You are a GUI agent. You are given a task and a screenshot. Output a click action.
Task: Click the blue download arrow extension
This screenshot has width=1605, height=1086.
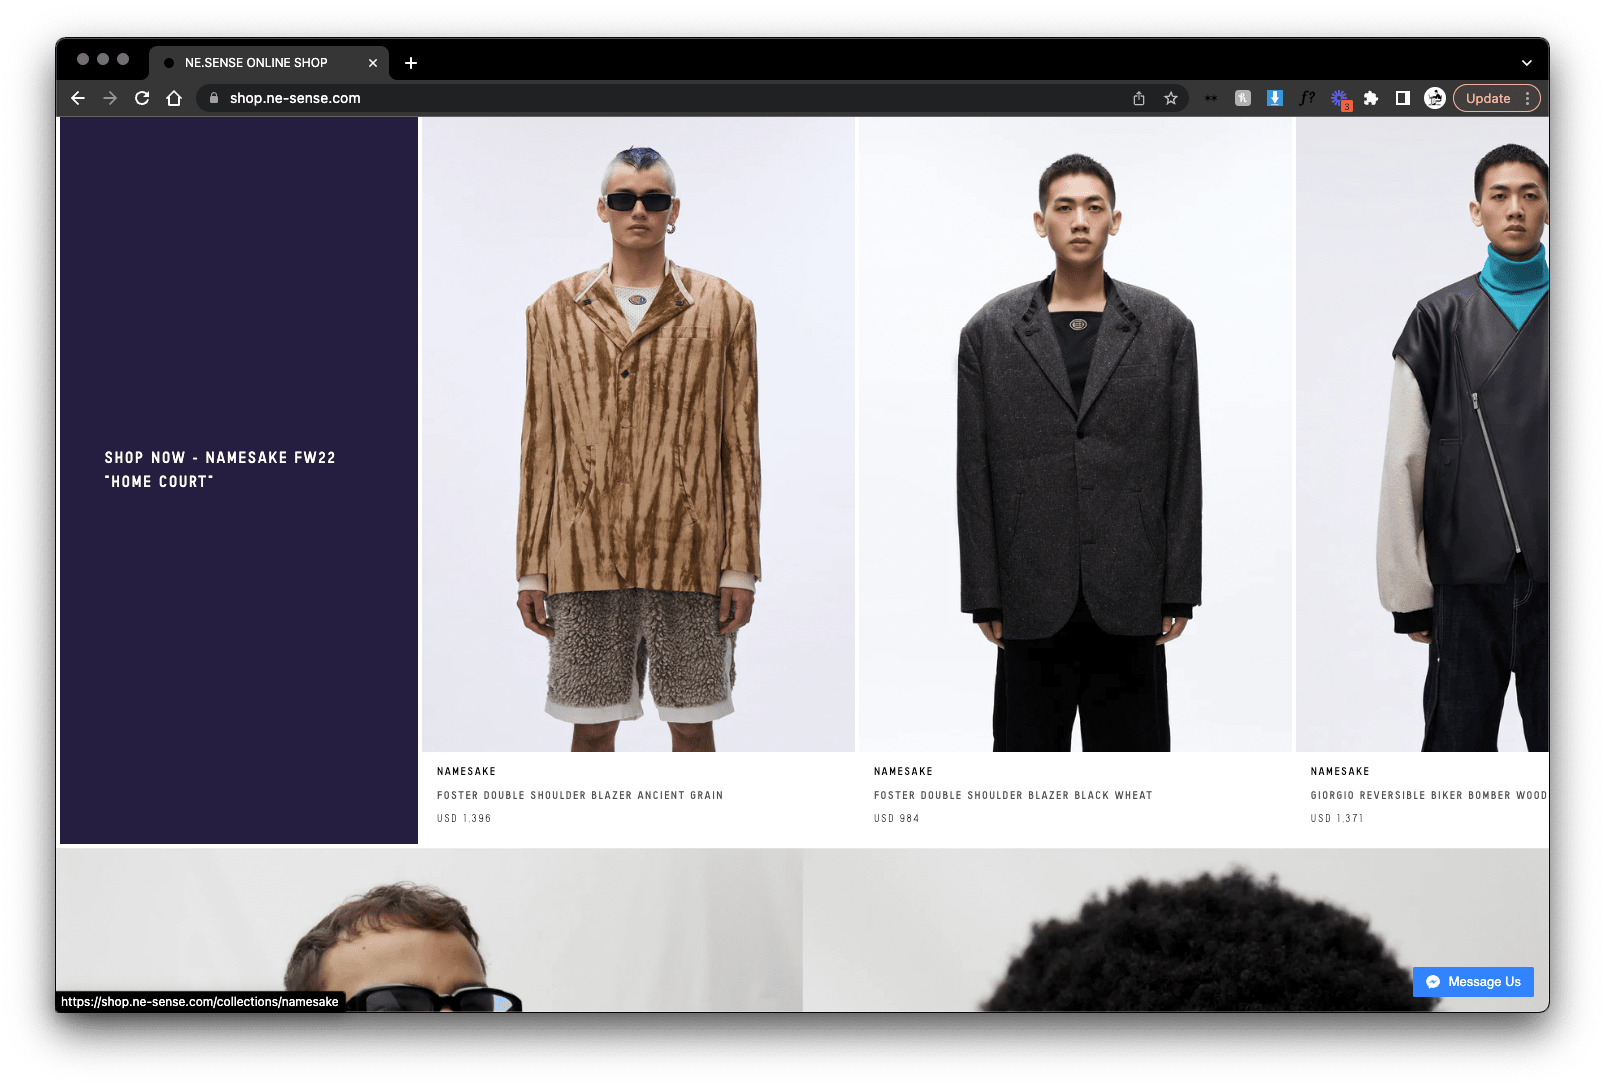click(1275, 98)
